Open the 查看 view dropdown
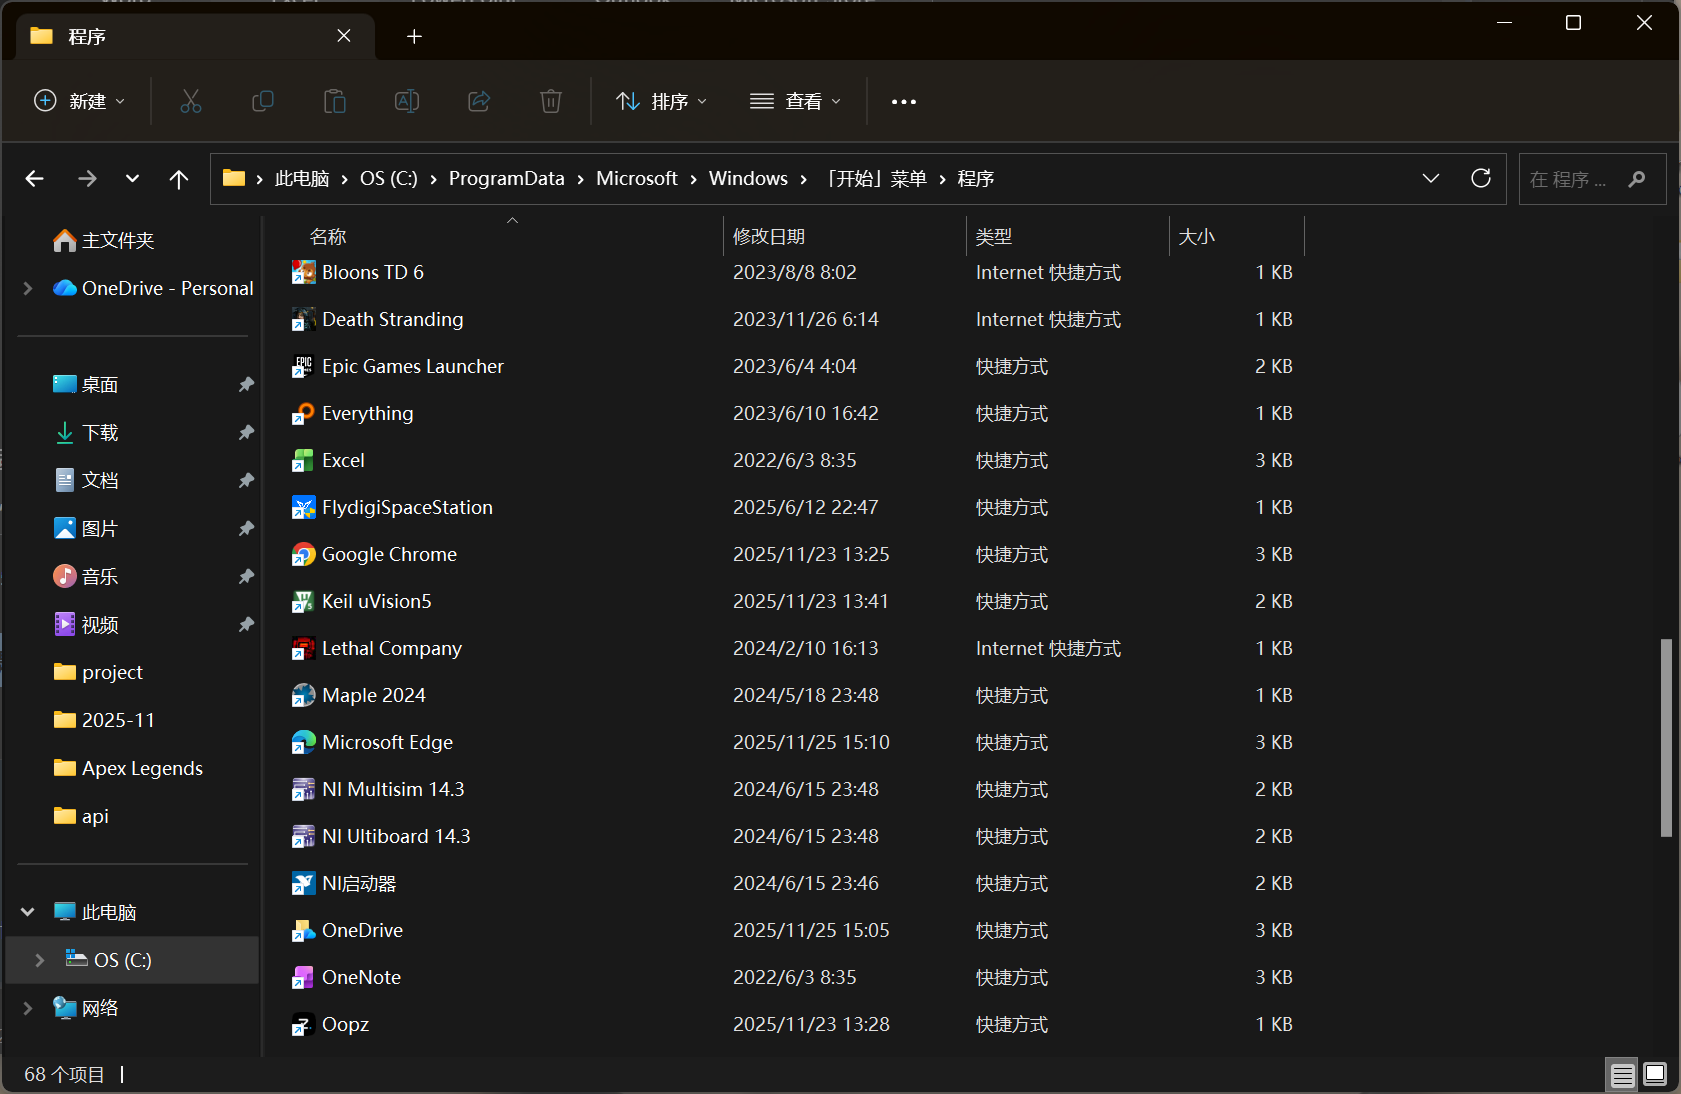 (x=796, y=101)
